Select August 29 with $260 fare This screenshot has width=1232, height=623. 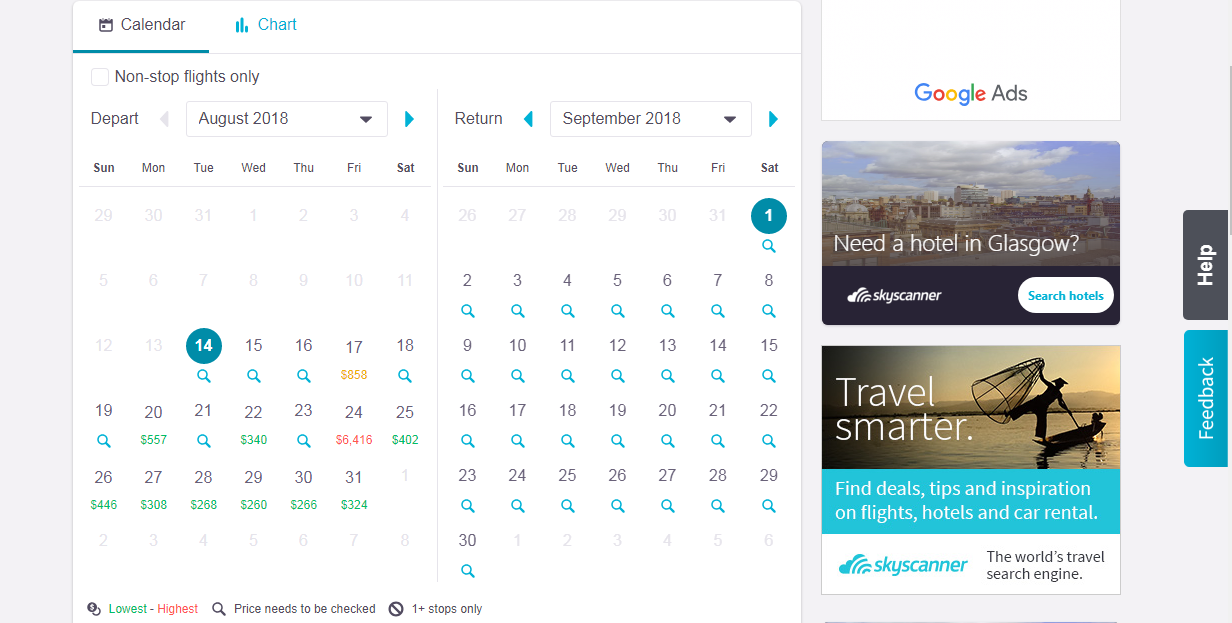254,488
